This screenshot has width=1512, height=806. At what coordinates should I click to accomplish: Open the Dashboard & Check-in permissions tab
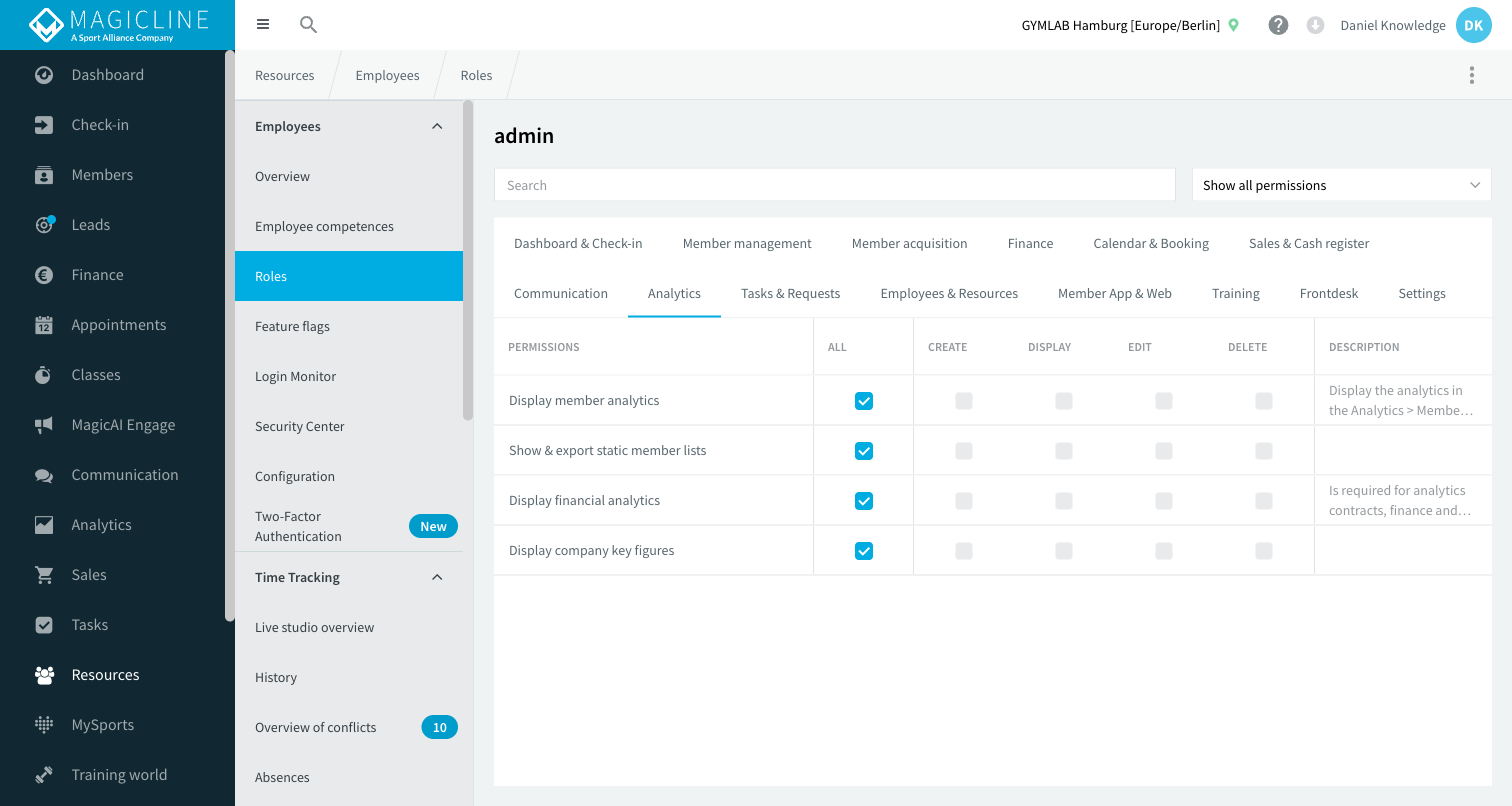(x=578, y=243)
